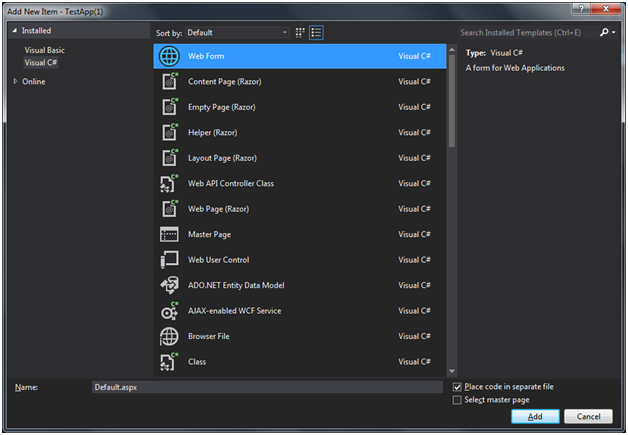Collapse the Installed tree node
Screen dimensions: 628x435
[14, 31]
